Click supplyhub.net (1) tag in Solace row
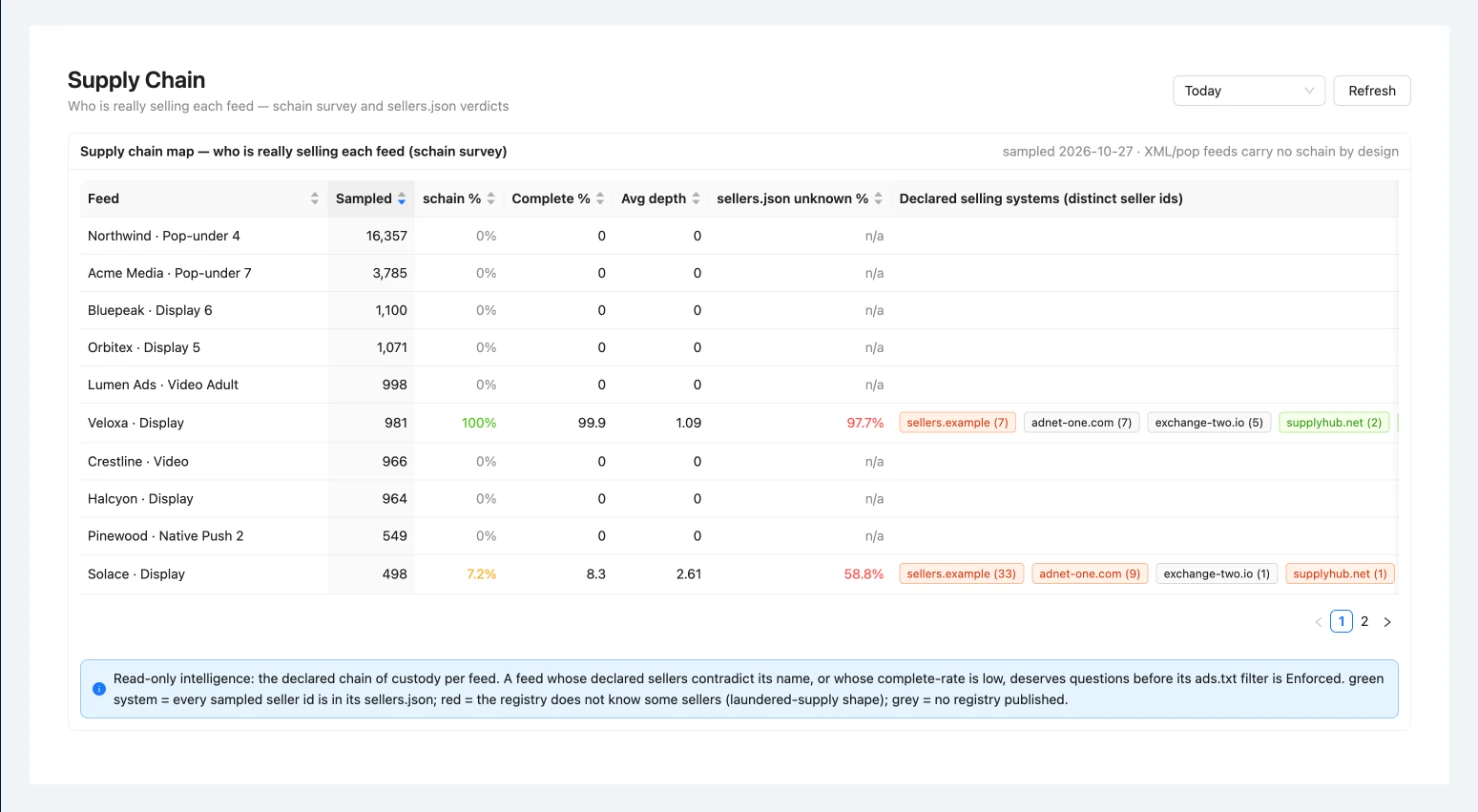 (x=1339, y=574)
